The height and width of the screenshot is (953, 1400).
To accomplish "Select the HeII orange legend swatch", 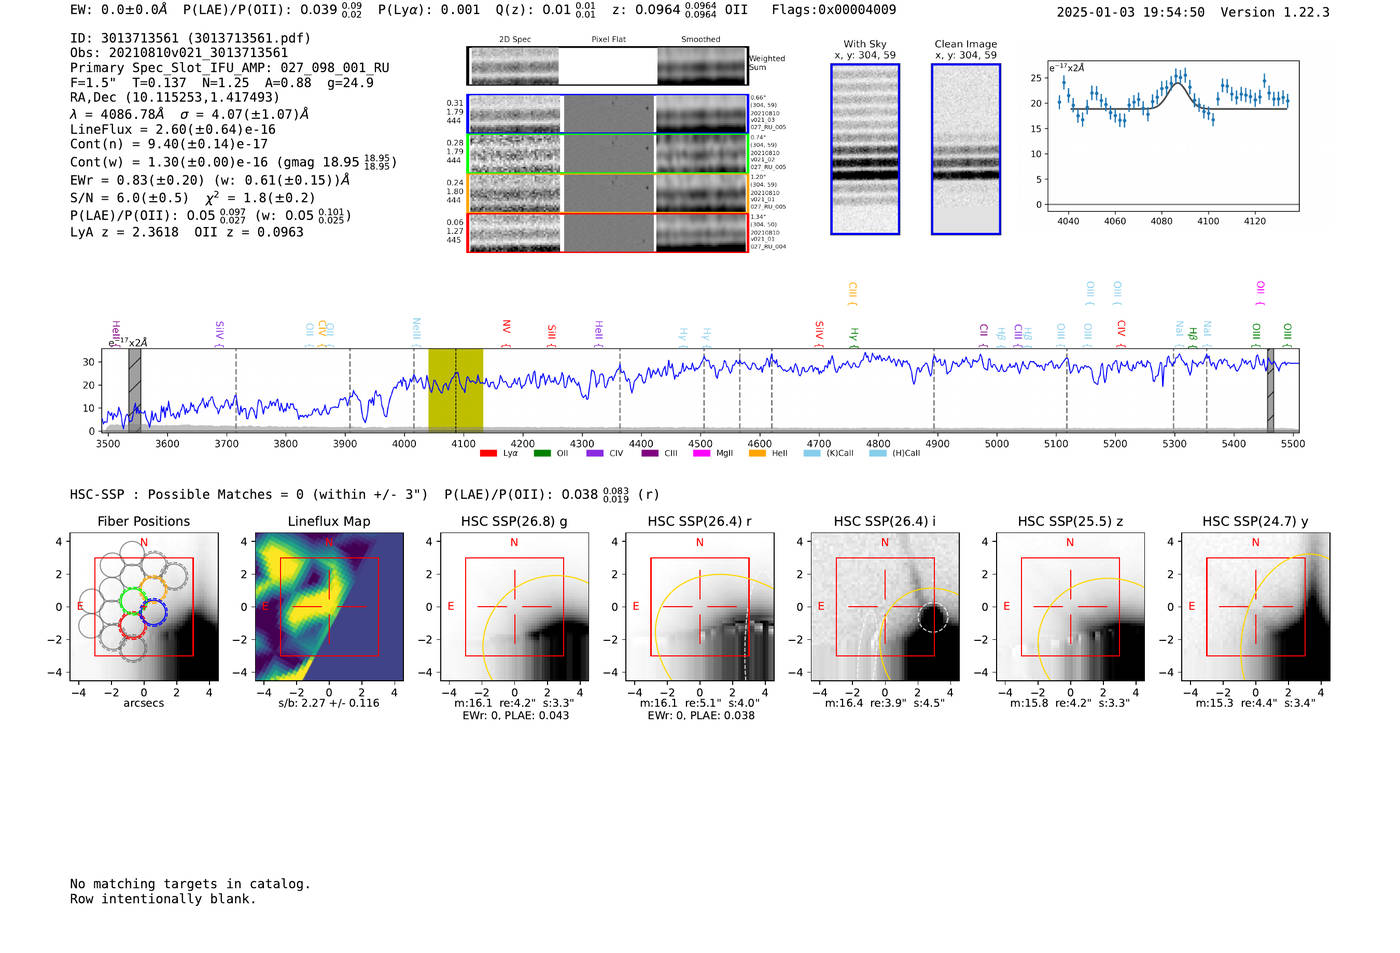I will click(x=757, y=453).
